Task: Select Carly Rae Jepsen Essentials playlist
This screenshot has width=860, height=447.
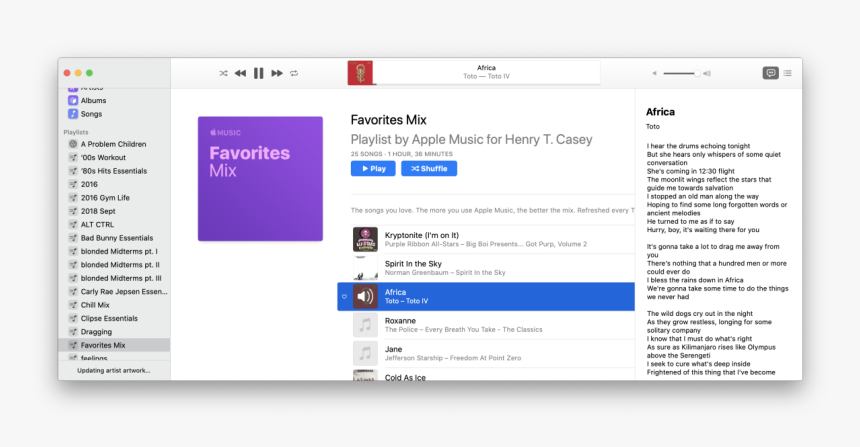Action: coord(115,291)
